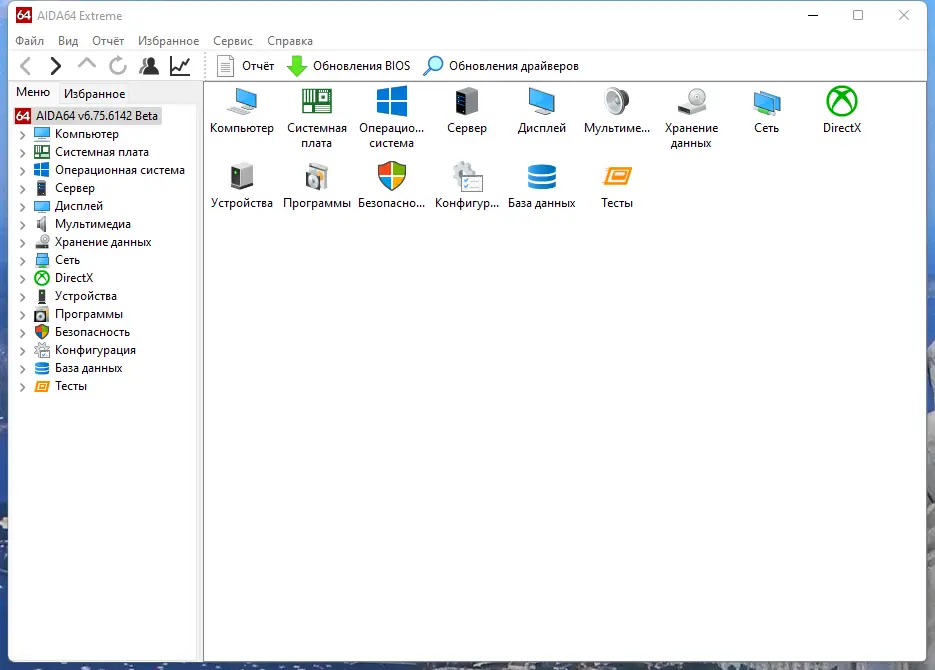Image resolution: width=935 pixels, height=670 pixels.
Task: Open the Сервер icon in main pane
Action: (x=467, y=102)
